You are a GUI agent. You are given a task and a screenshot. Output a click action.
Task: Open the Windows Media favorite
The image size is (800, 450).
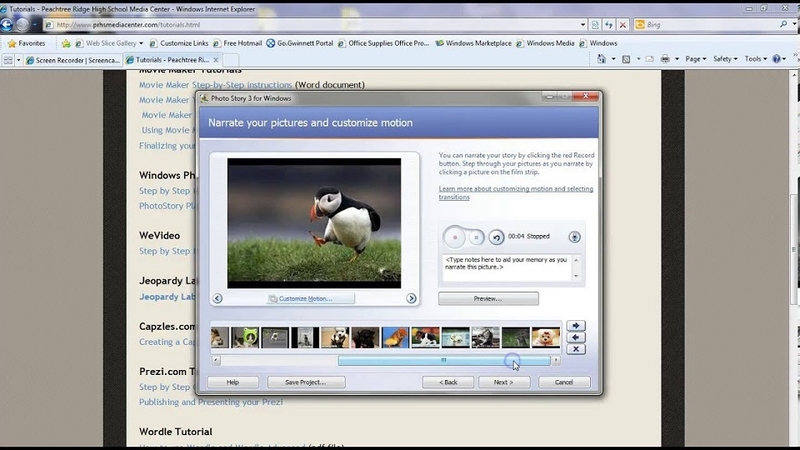(x=545, y=43)
